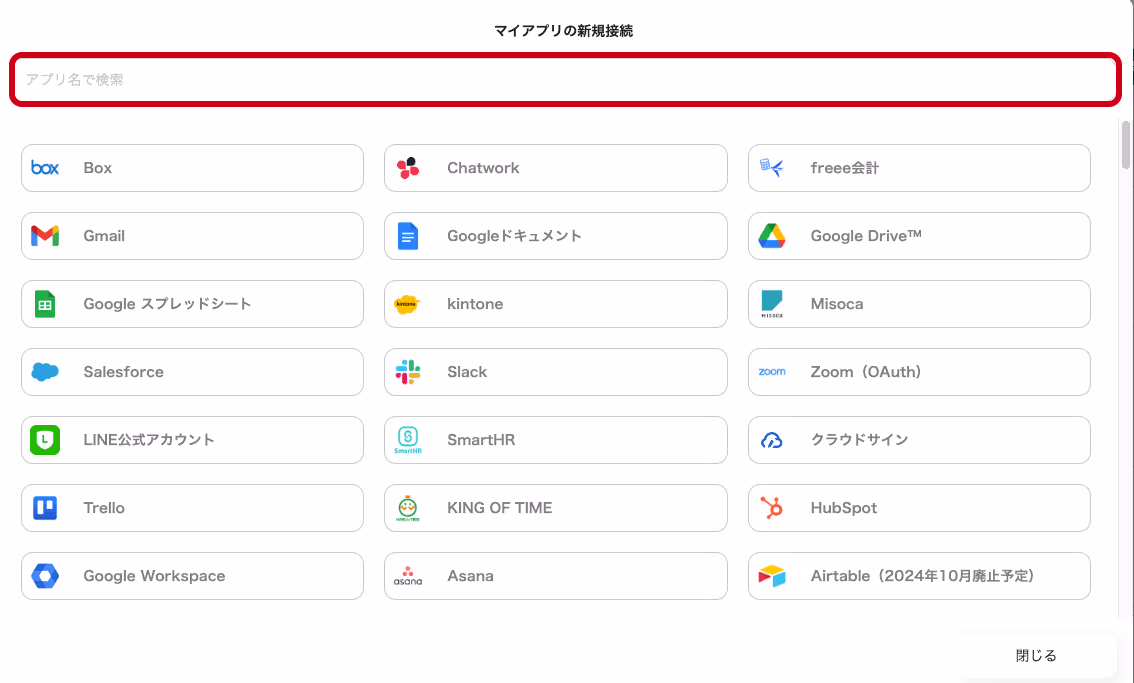
Task: Click the Box logo icon
Action: [45, 168]
